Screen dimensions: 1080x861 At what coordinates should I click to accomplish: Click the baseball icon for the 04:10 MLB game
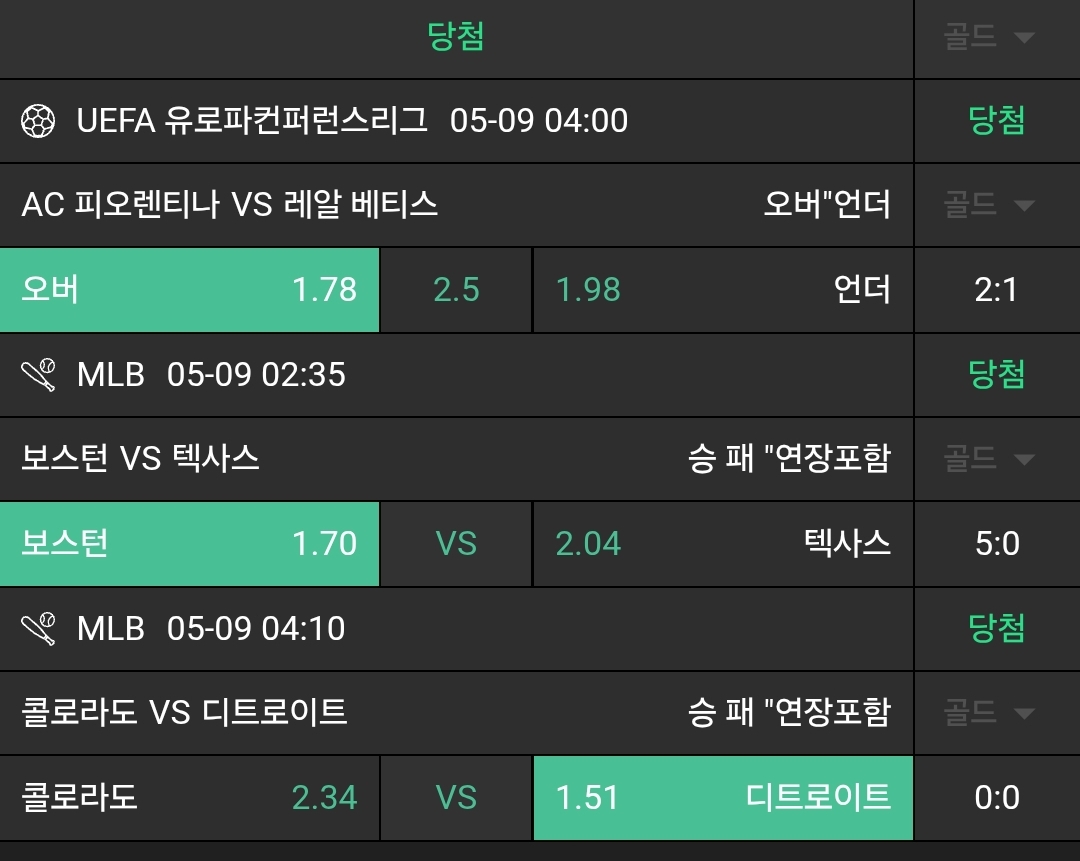click(x=38, y=629)
